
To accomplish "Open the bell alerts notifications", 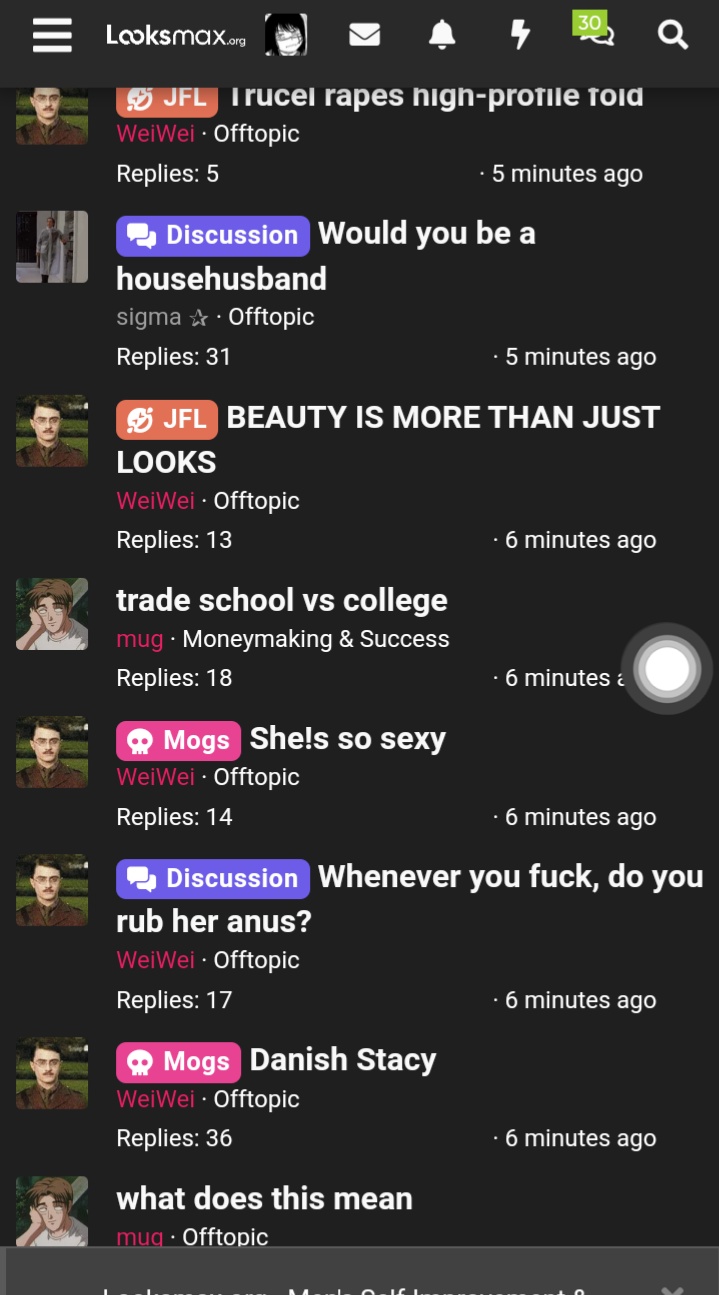I will [x=442, y=35].
